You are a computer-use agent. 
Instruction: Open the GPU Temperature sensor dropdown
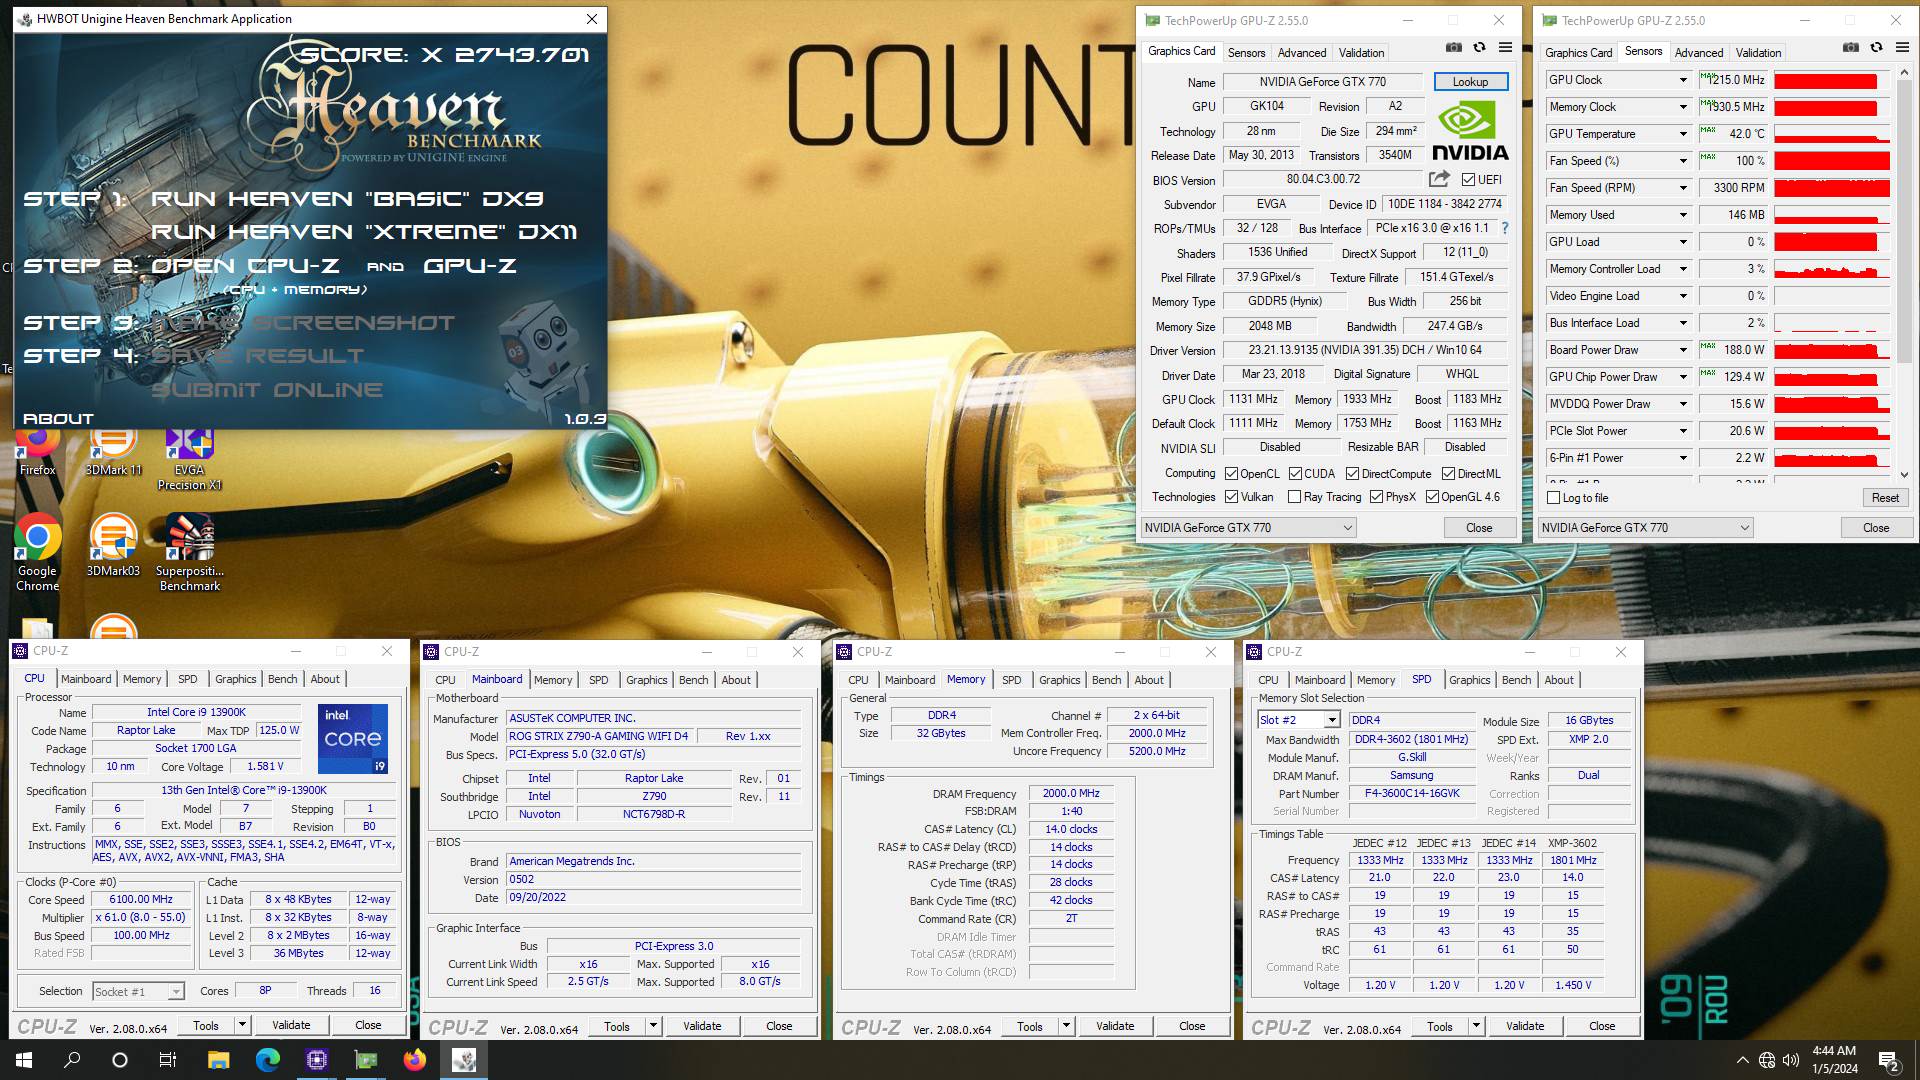click(1683, 134)
